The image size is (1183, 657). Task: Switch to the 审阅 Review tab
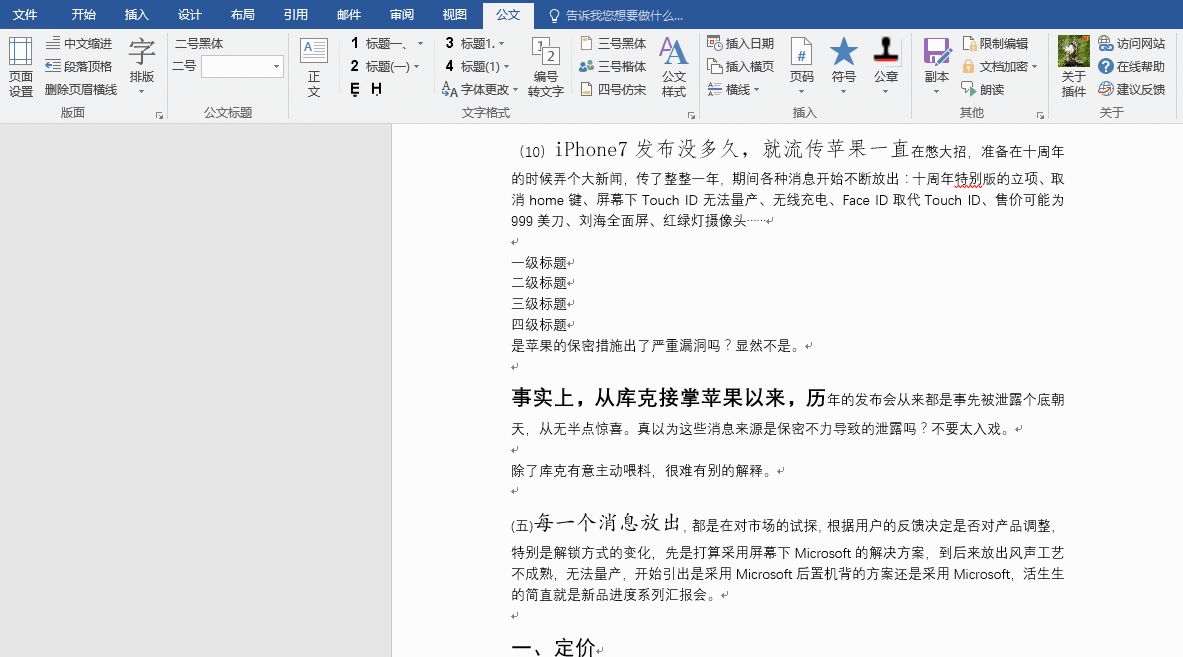click(402, 14)
